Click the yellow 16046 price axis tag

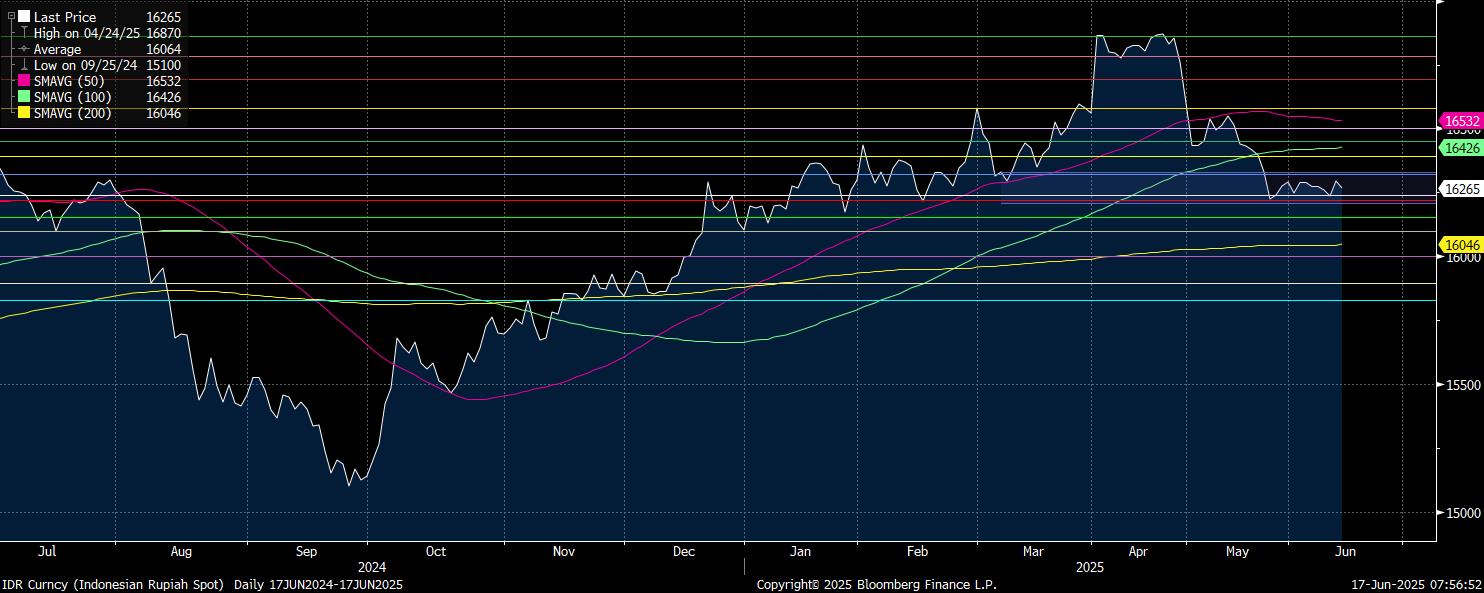click(1460, 244)
